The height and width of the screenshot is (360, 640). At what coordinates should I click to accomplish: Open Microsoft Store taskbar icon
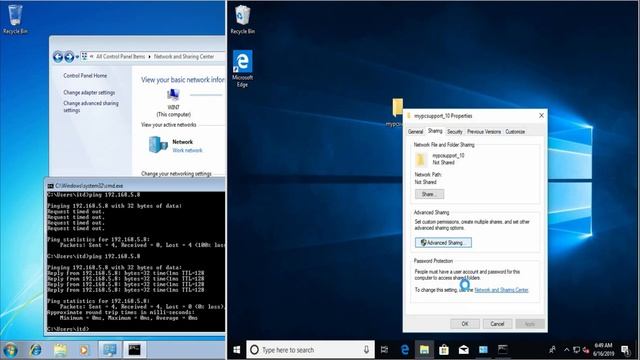coord(444,350)
